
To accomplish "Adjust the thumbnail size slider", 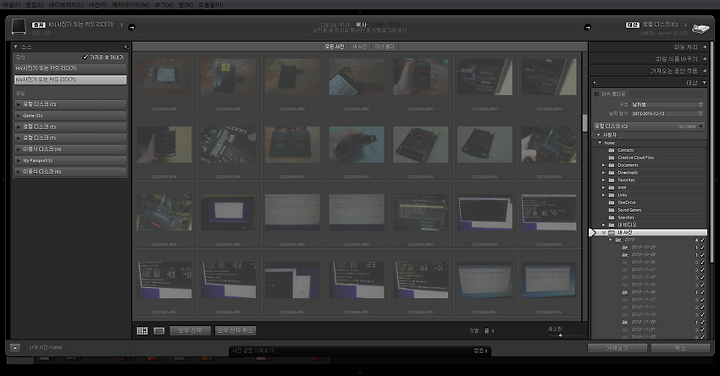I will (560, 335).
